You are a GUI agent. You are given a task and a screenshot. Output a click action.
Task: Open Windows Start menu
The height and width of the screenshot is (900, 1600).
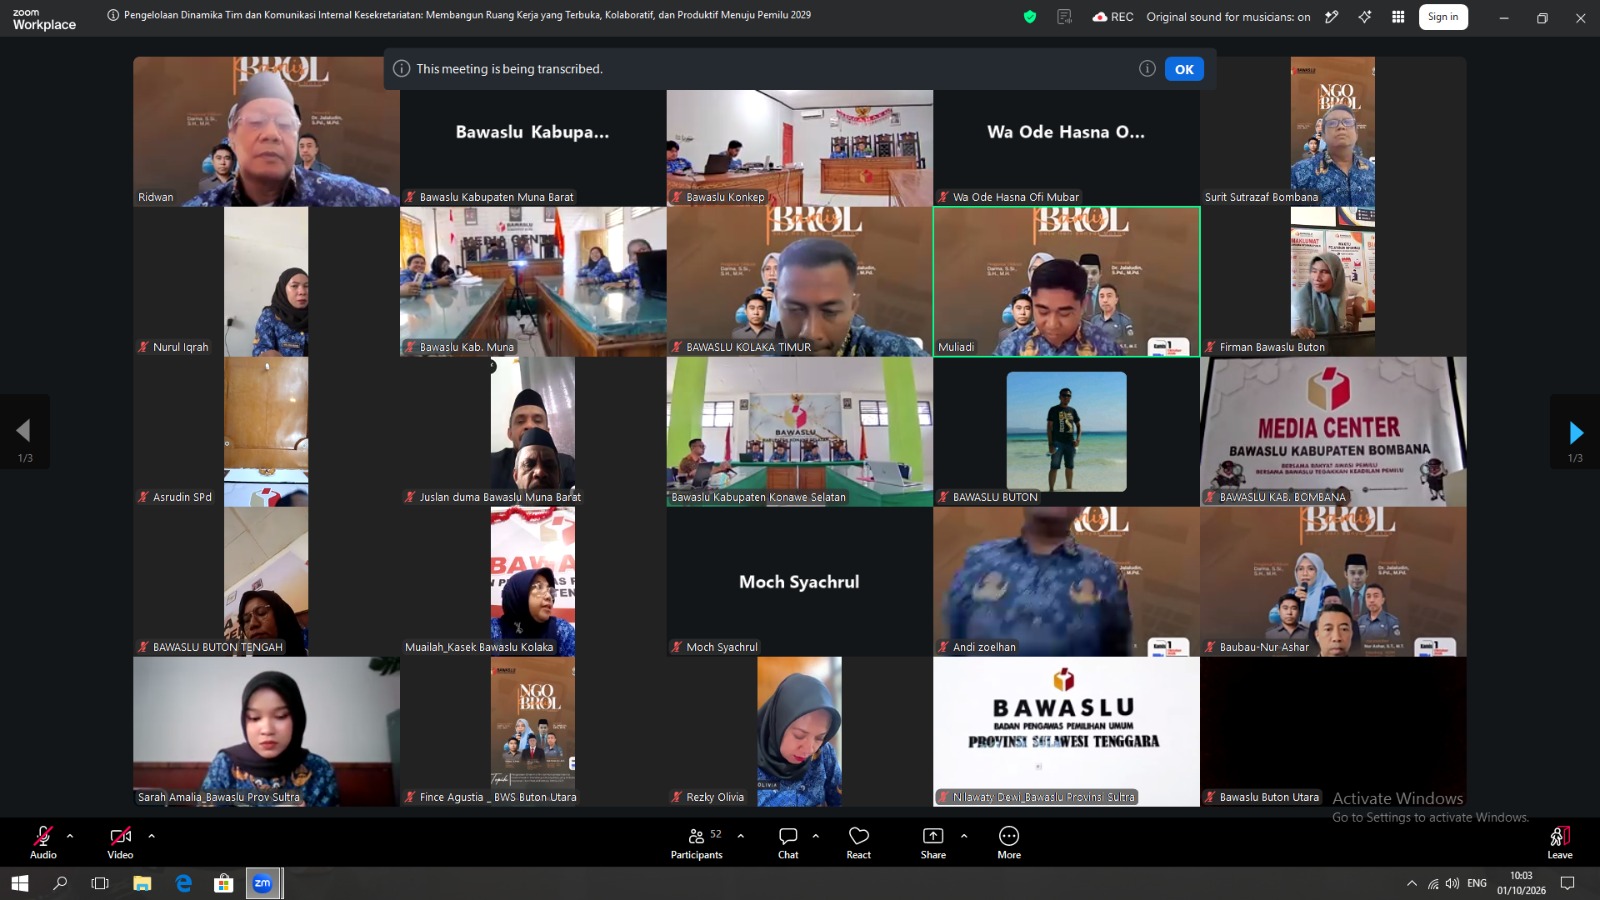pyautogui.click(x=20, y=883)
